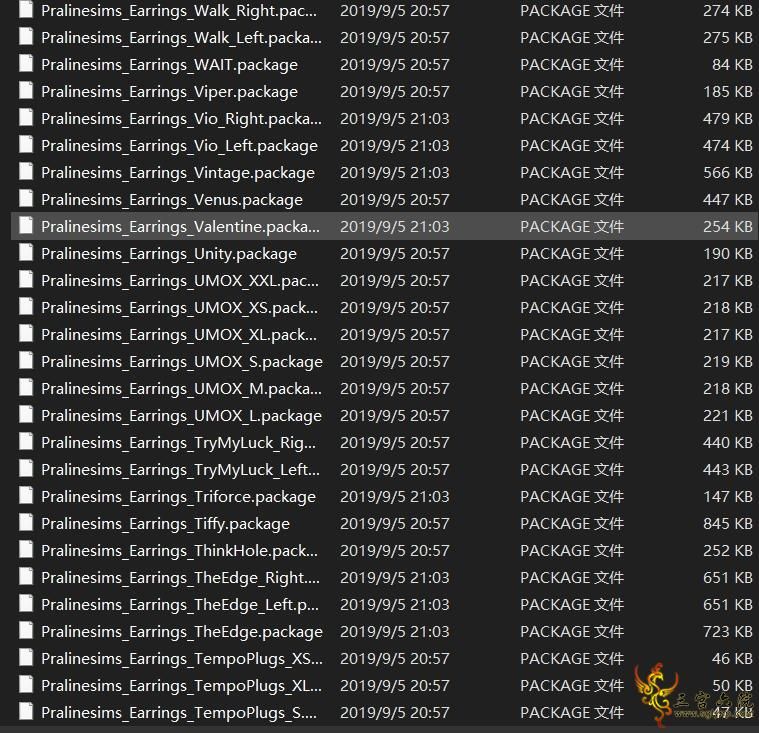Click file icon of Pralinesims_Earrings_Triforce.package
The image size is (759, 733).
(26, 496)
